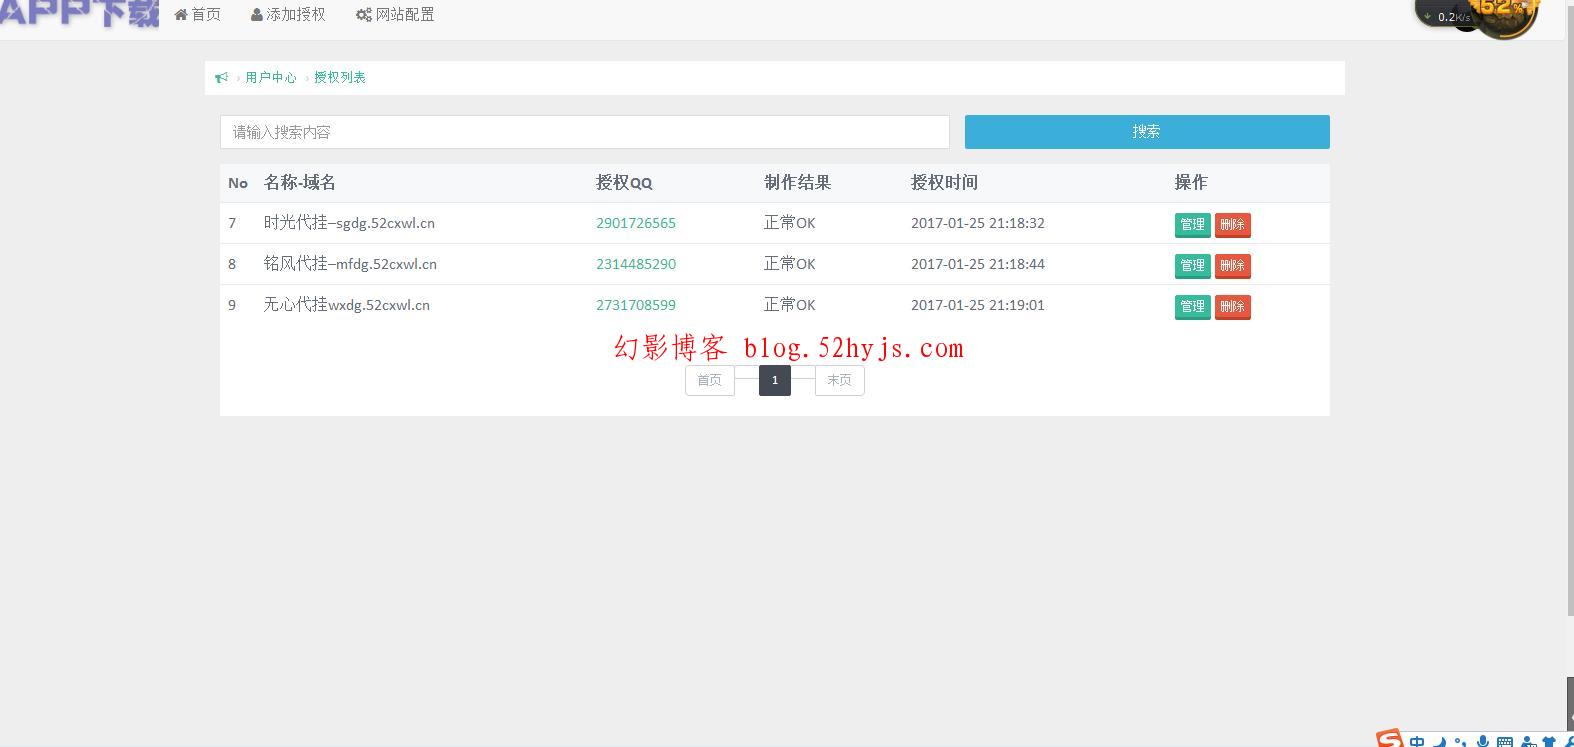Viewport: 1574px width, 747px height.
Task: Click the QQ number 2314485290 link
Action: [636, 265]
